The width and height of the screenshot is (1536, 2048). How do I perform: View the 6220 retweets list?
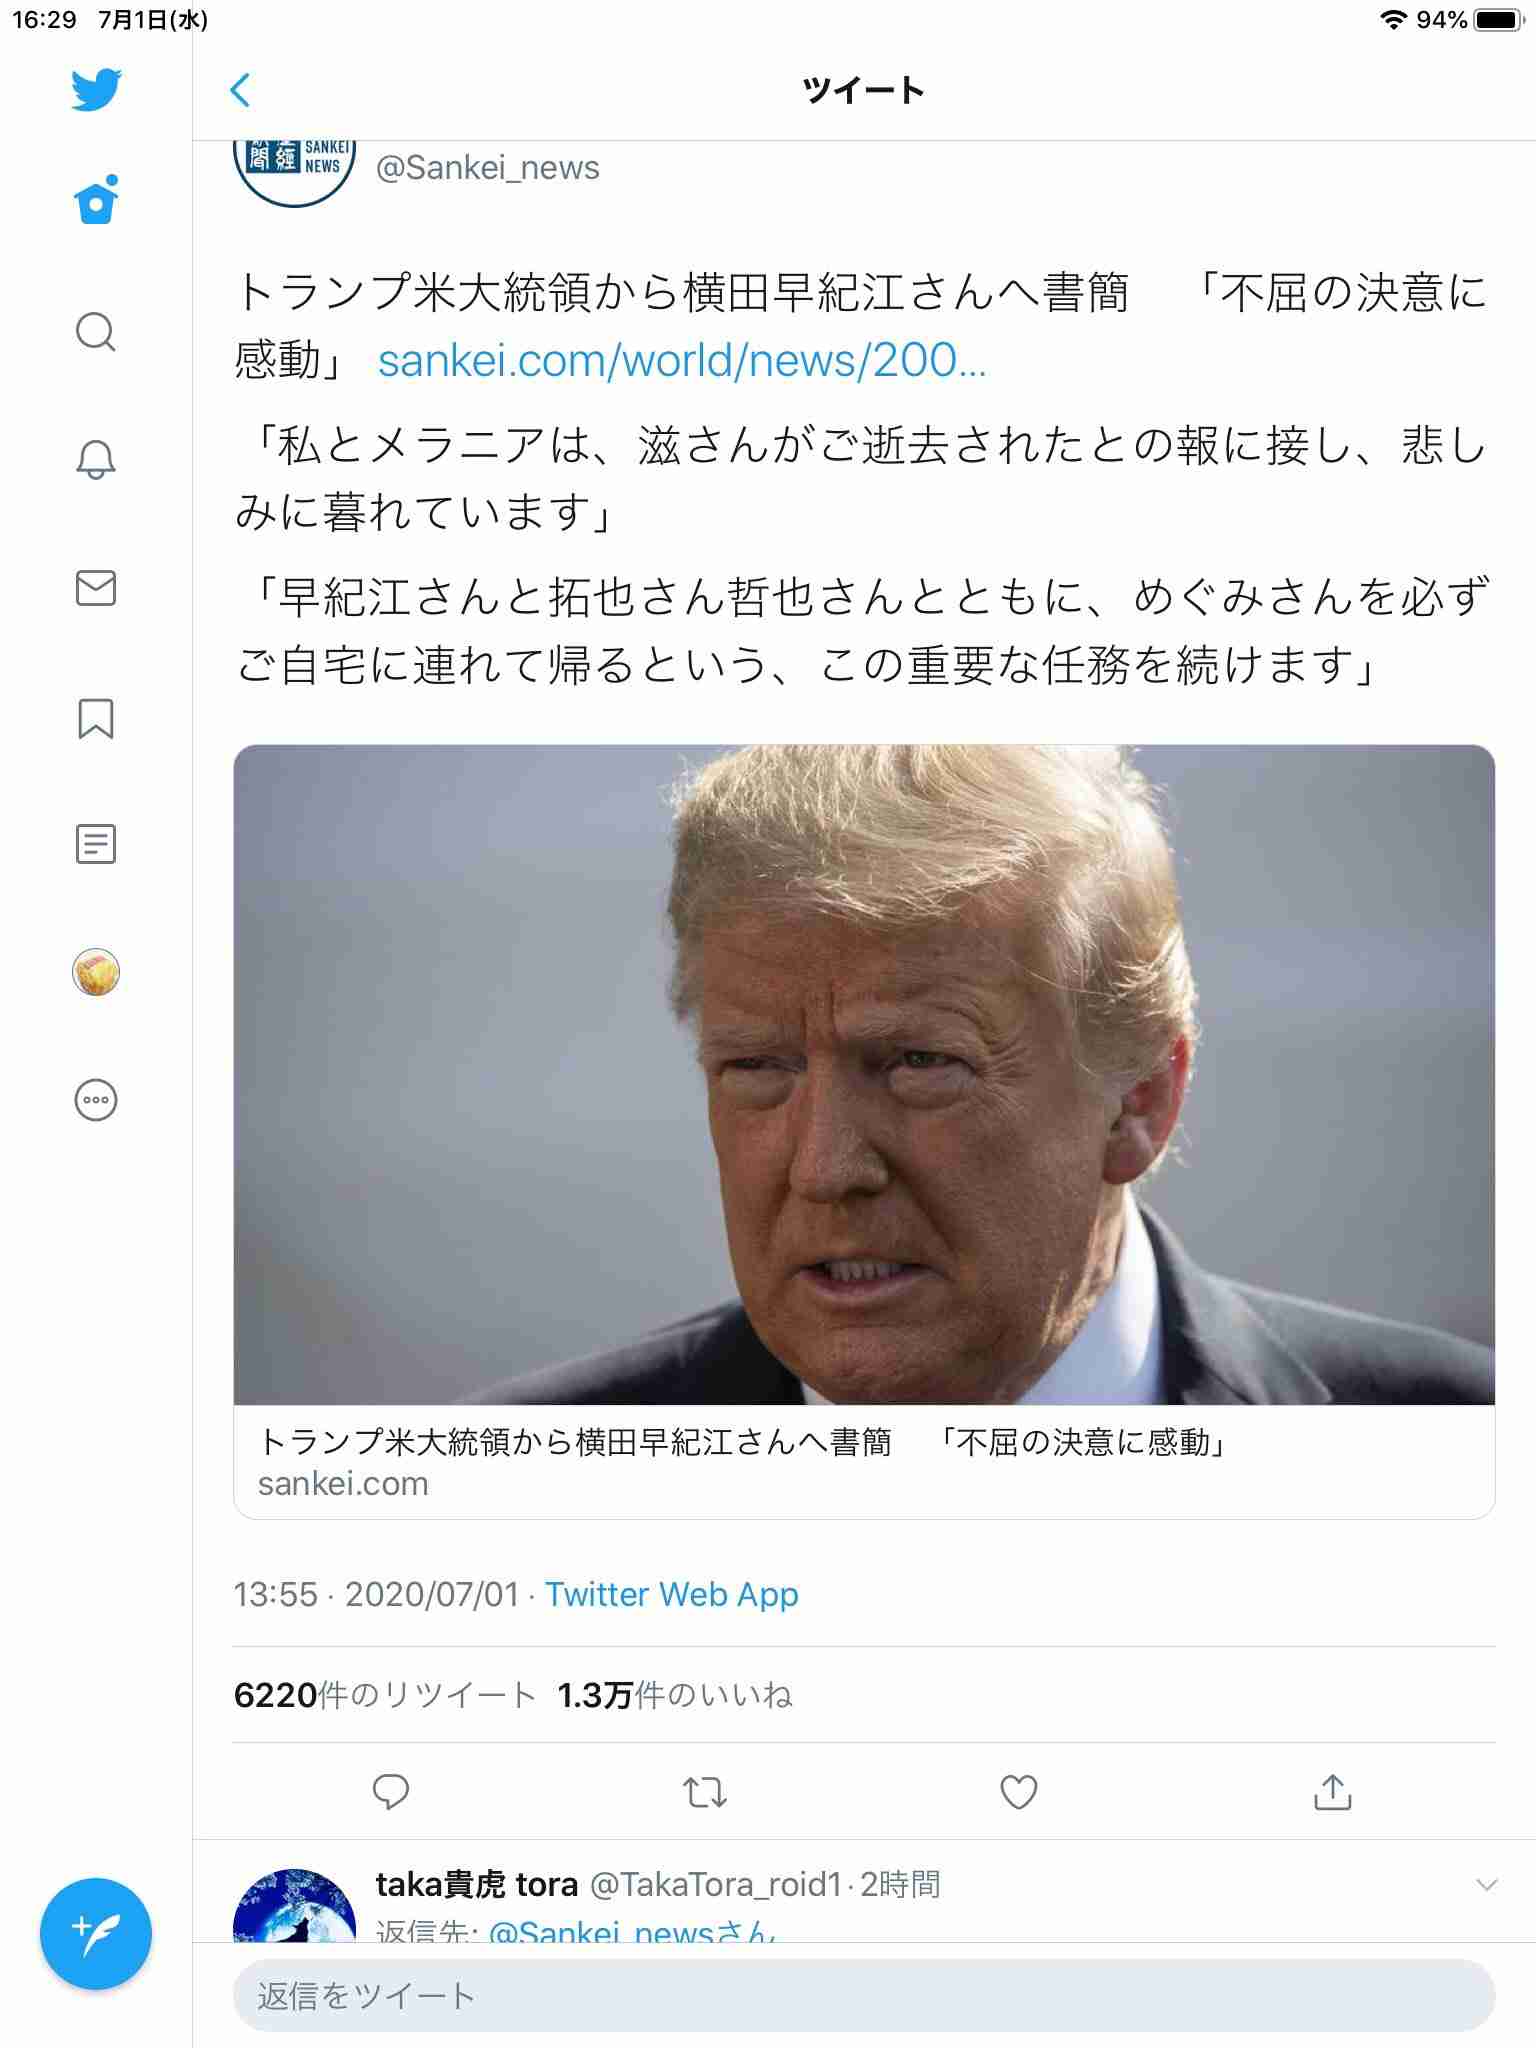pos(385,1695)
